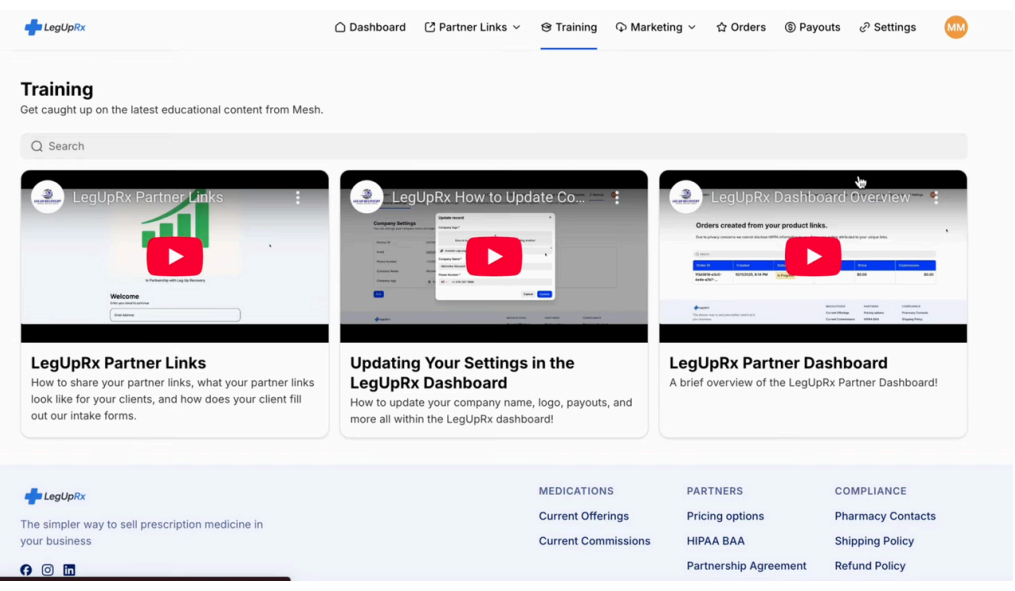Visit the Facebook page from footer
This screenshot has width=1015, height=591.
[26, 570]
